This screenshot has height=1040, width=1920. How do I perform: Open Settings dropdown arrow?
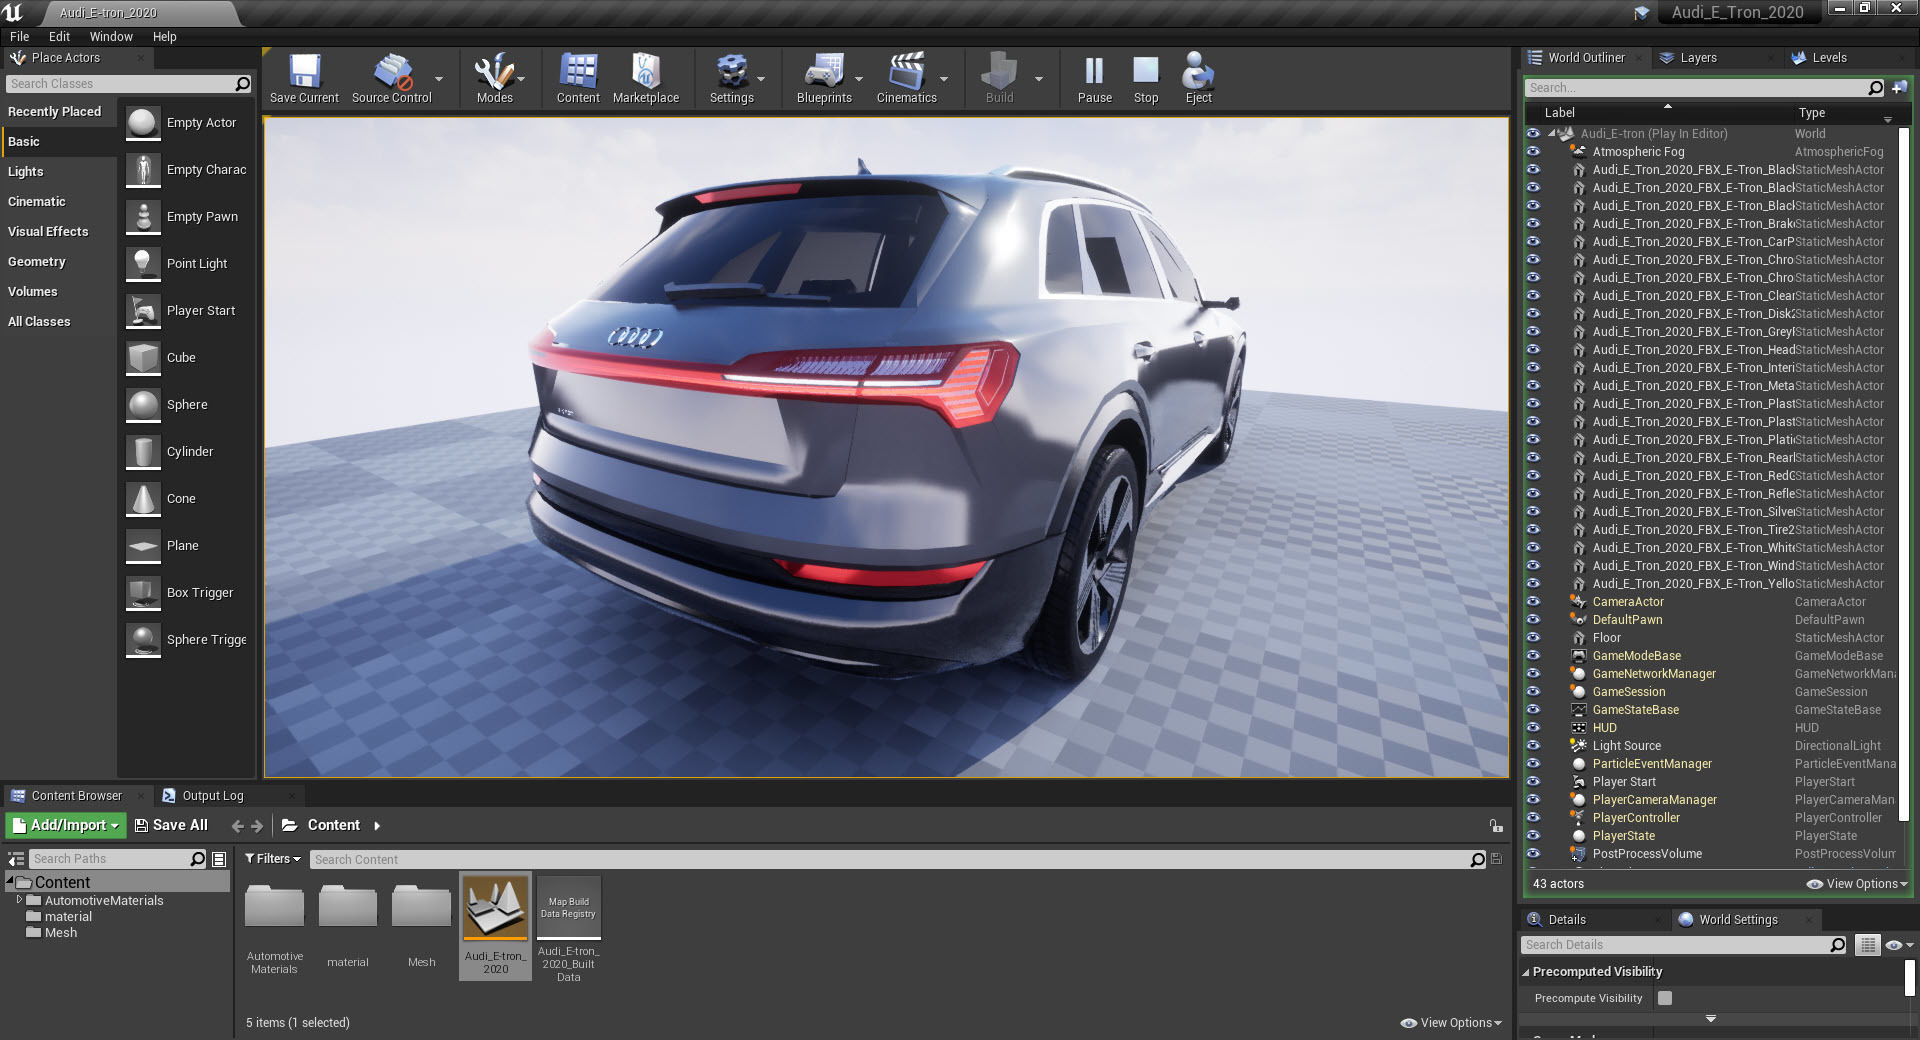tap(761, 79)
